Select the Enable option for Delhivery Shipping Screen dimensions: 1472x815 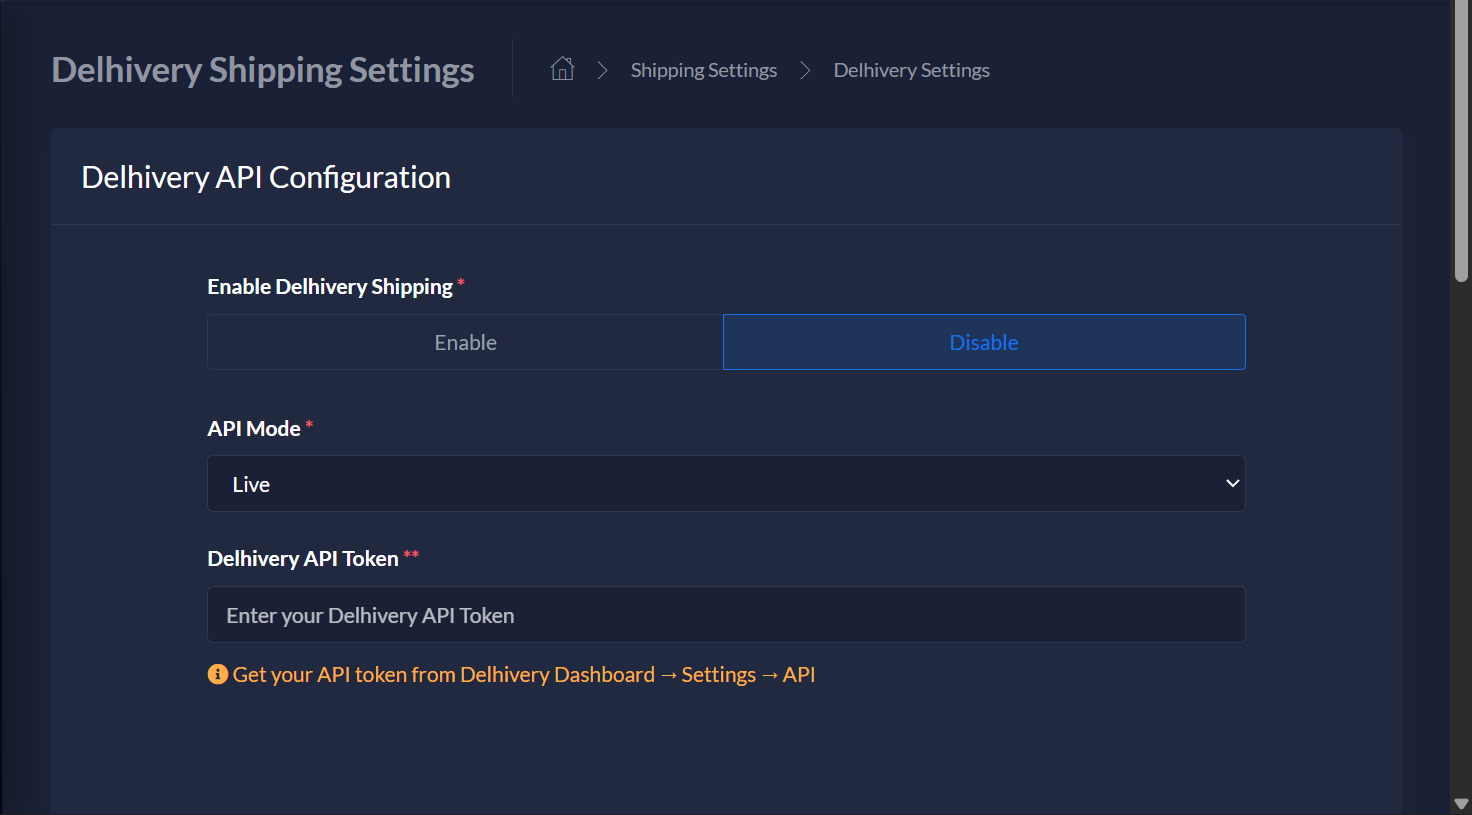(x=465, y=342)
